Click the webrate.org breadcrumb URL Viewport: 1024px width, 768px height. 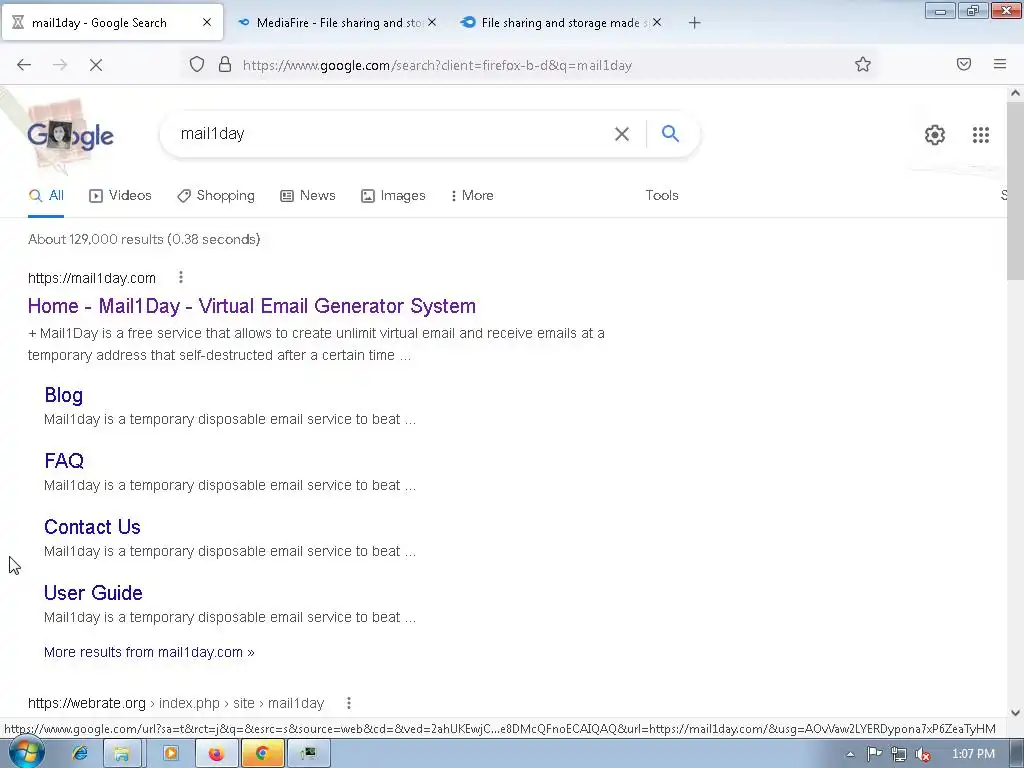(x=176, y=703)
